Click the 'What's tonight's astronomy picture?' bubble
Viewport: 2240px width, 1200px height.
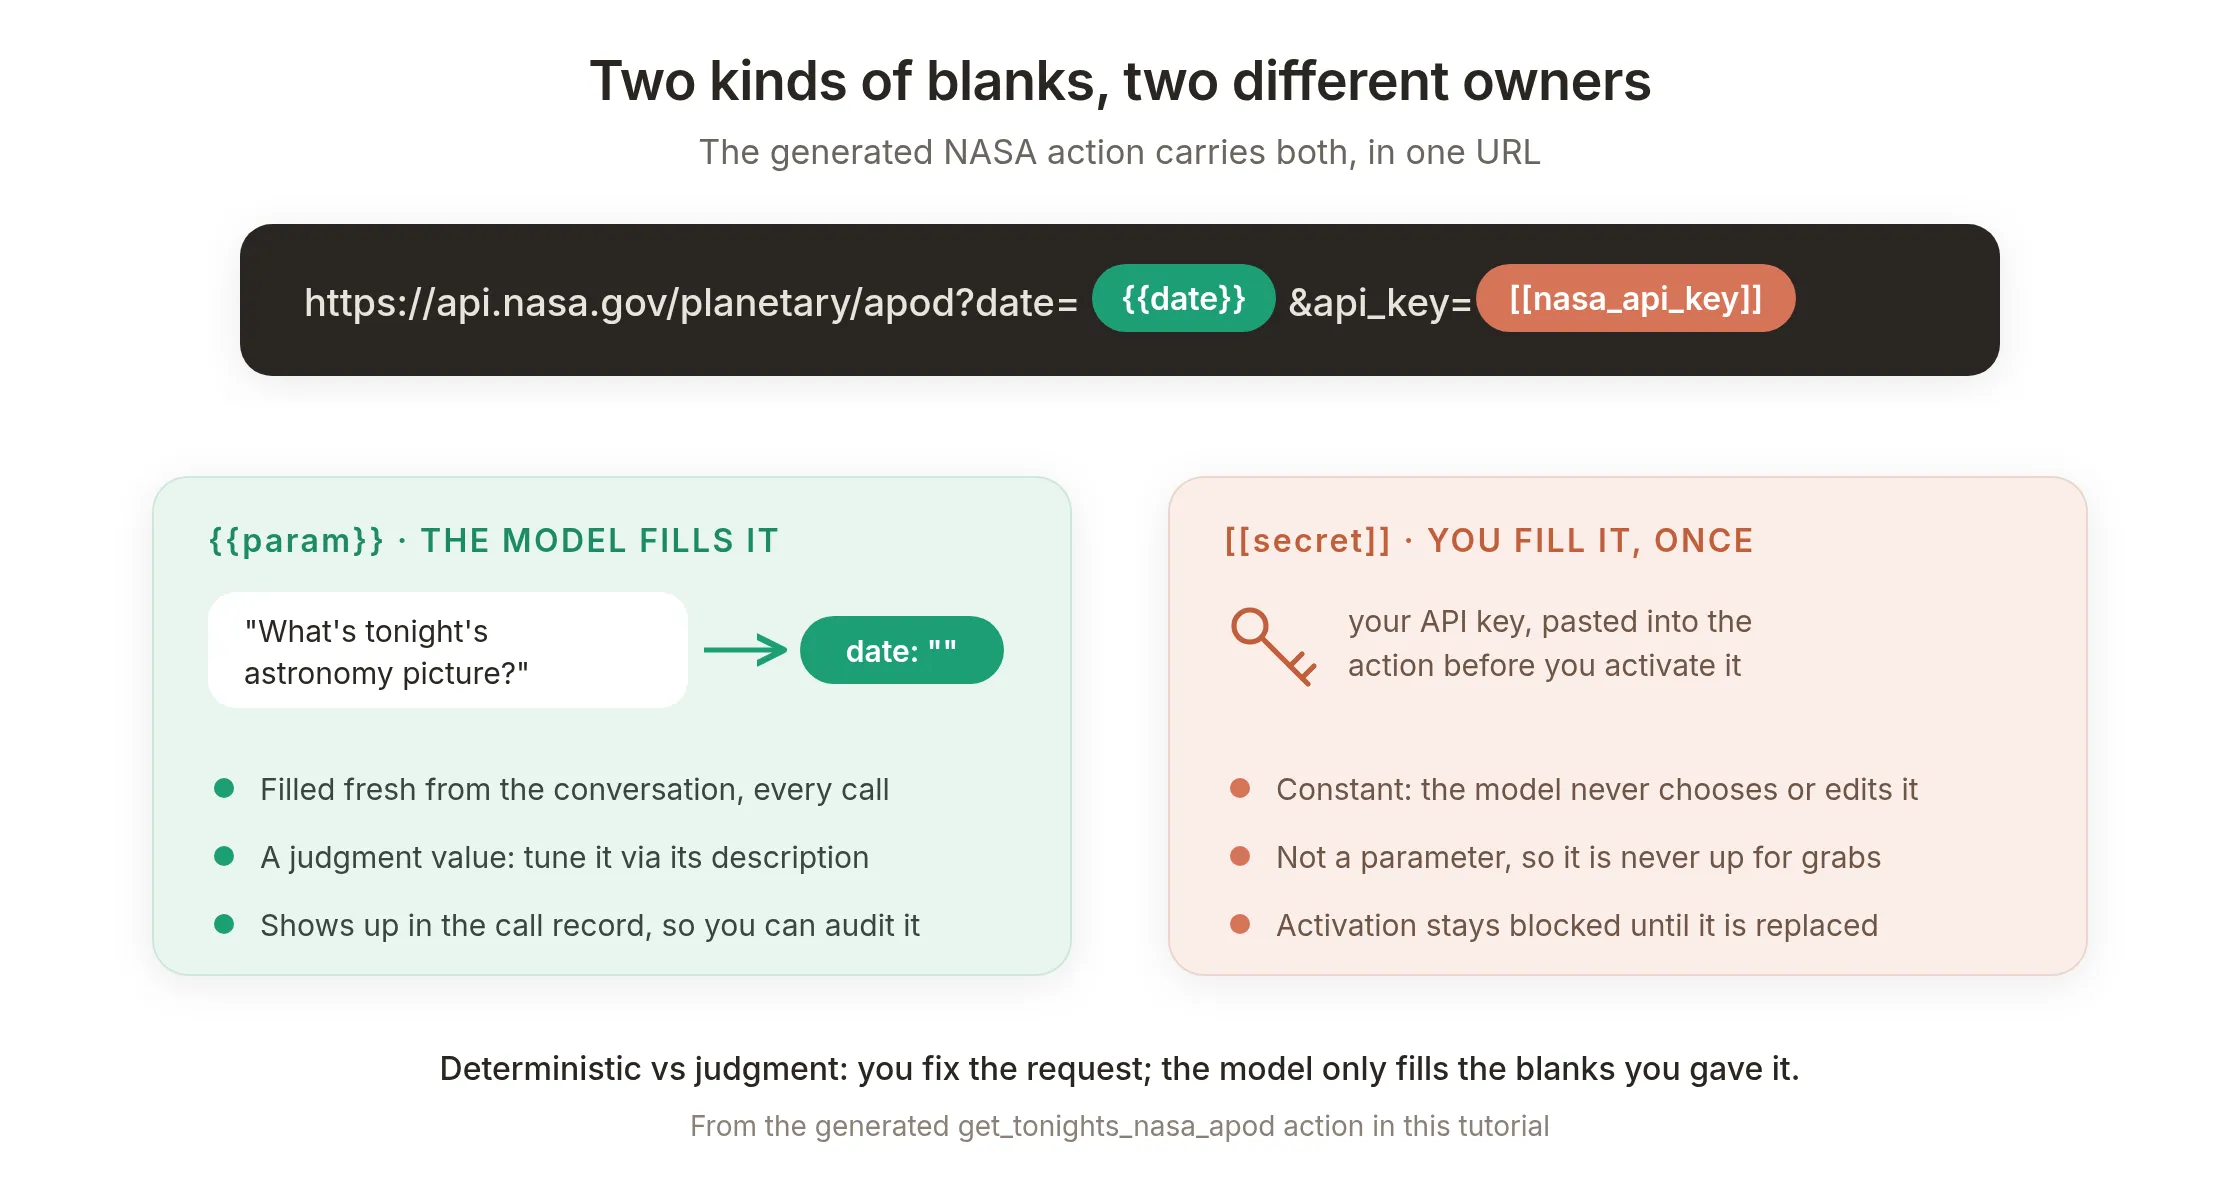(448, 650)
